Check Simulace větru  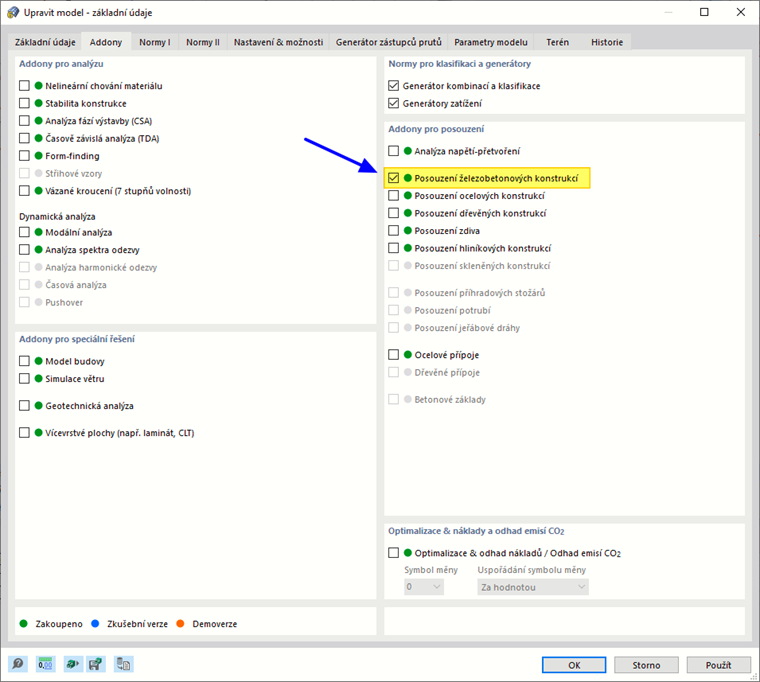[x=24, y=379]
